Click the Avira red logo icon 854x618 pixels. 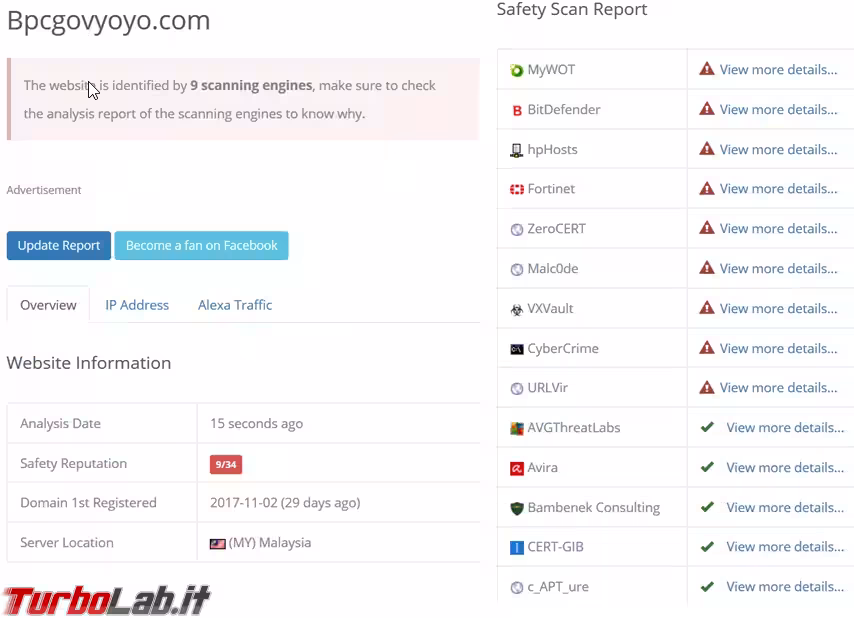516,468
